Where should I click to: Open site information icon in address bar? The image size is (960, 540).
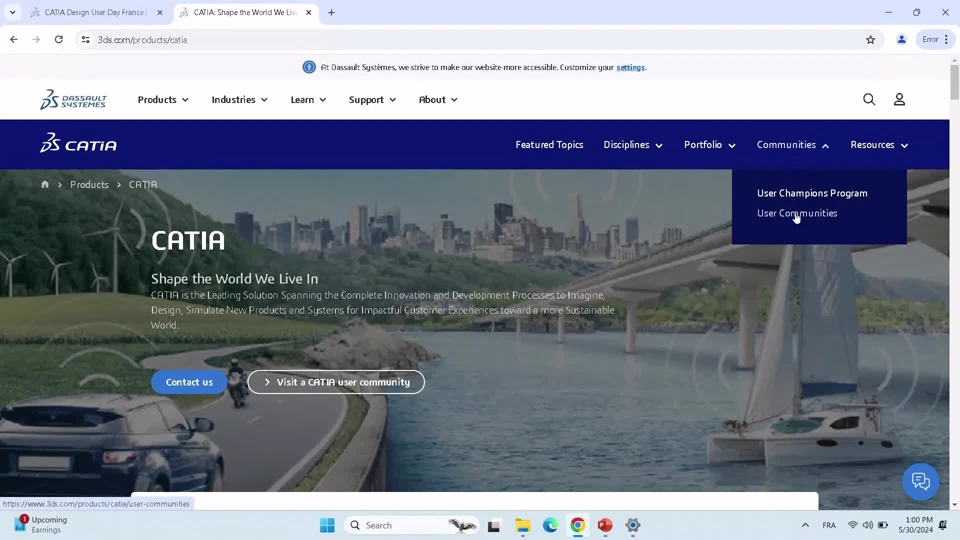(85, 39)
